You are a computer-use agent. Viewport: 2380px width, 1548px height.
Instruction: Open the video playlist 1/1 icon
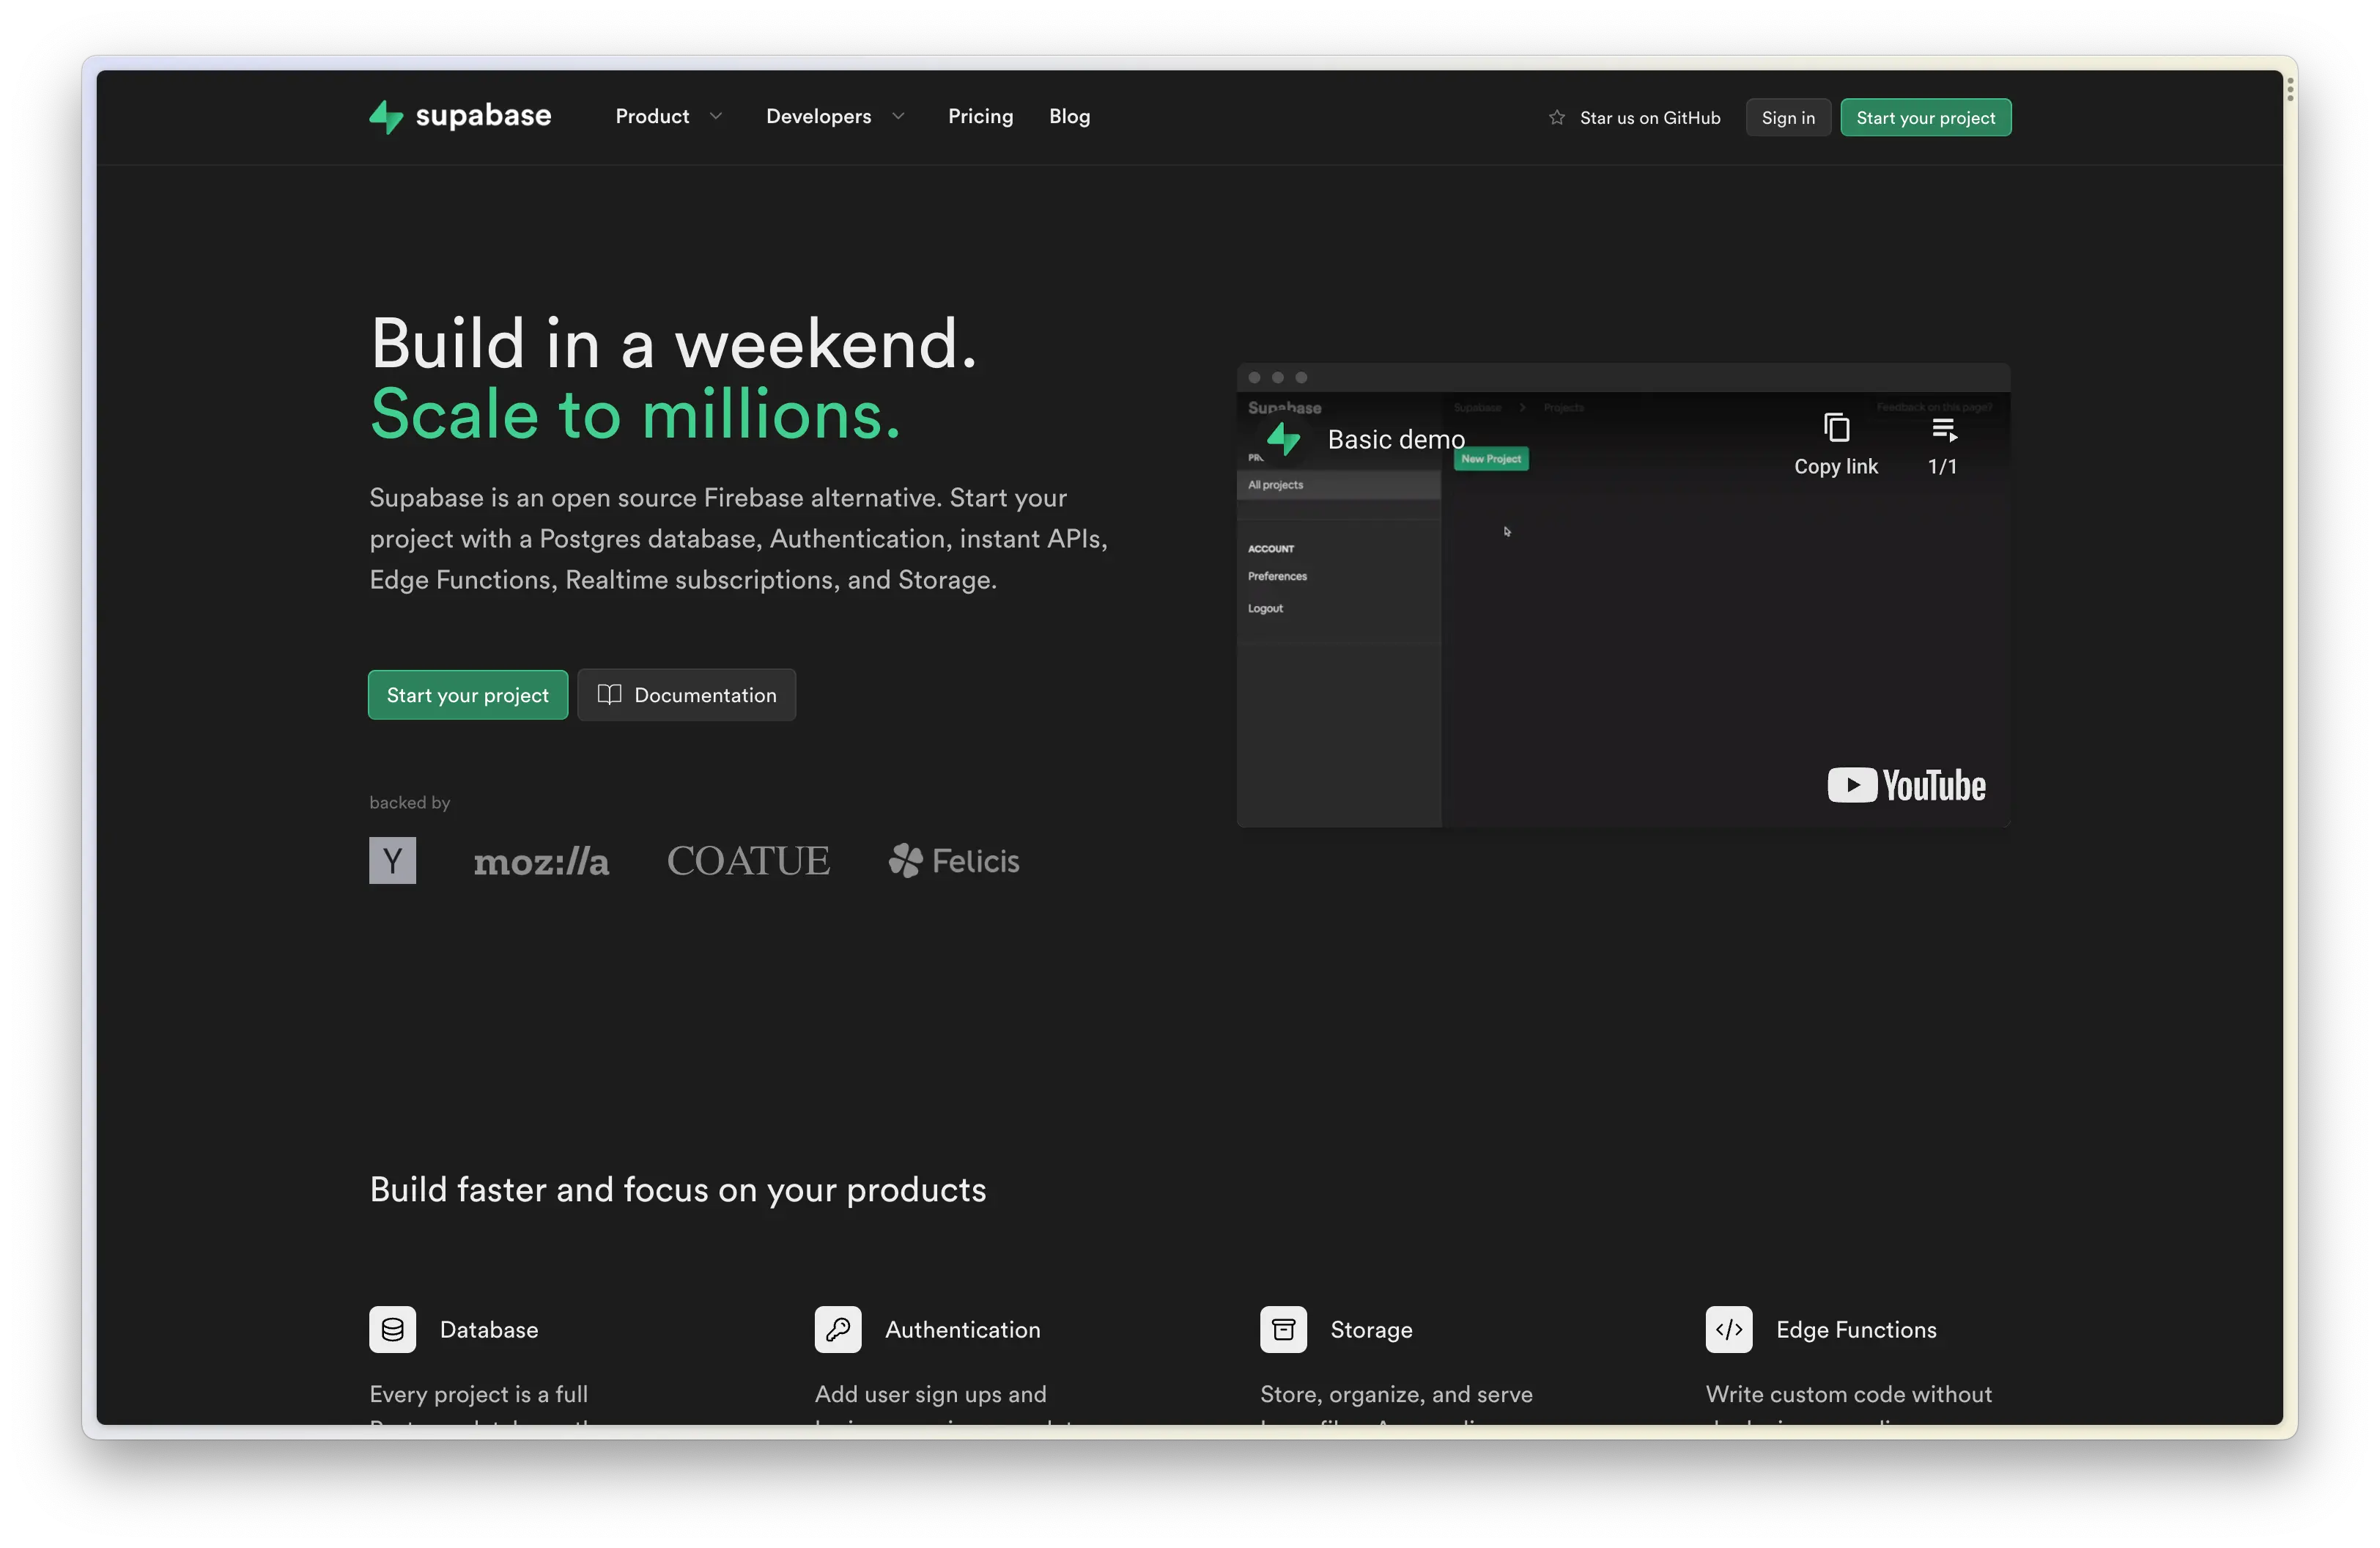click(x=1944, y=430)
